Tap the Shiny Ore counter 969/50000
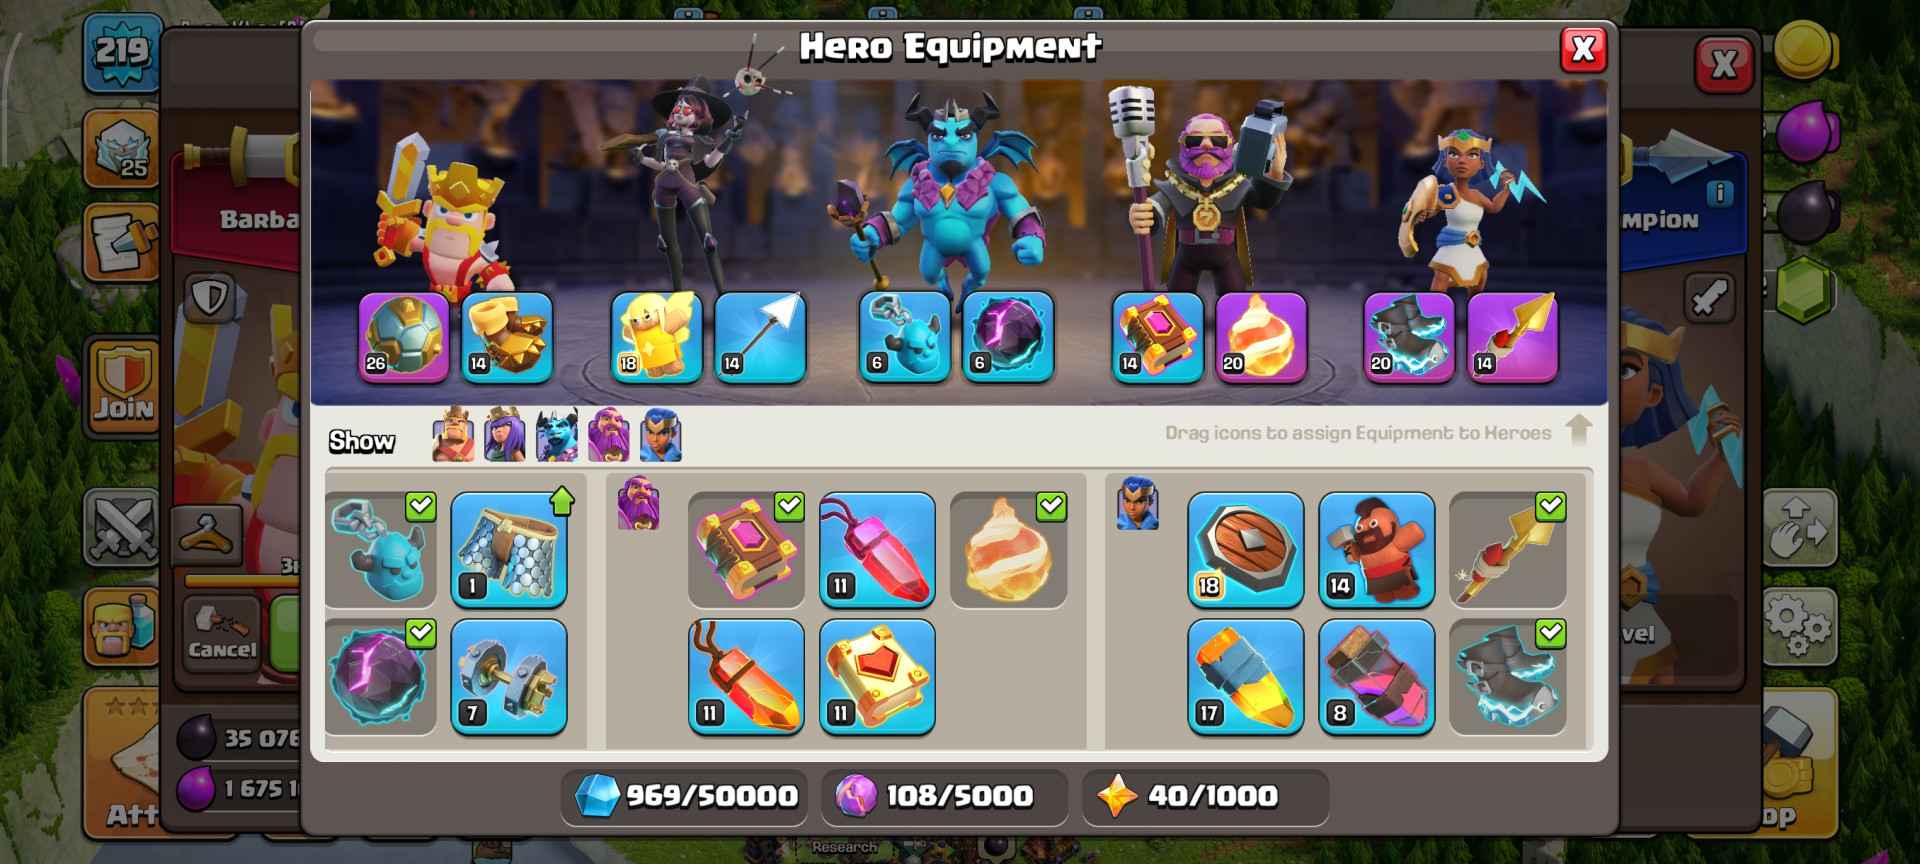 (685, 796)
